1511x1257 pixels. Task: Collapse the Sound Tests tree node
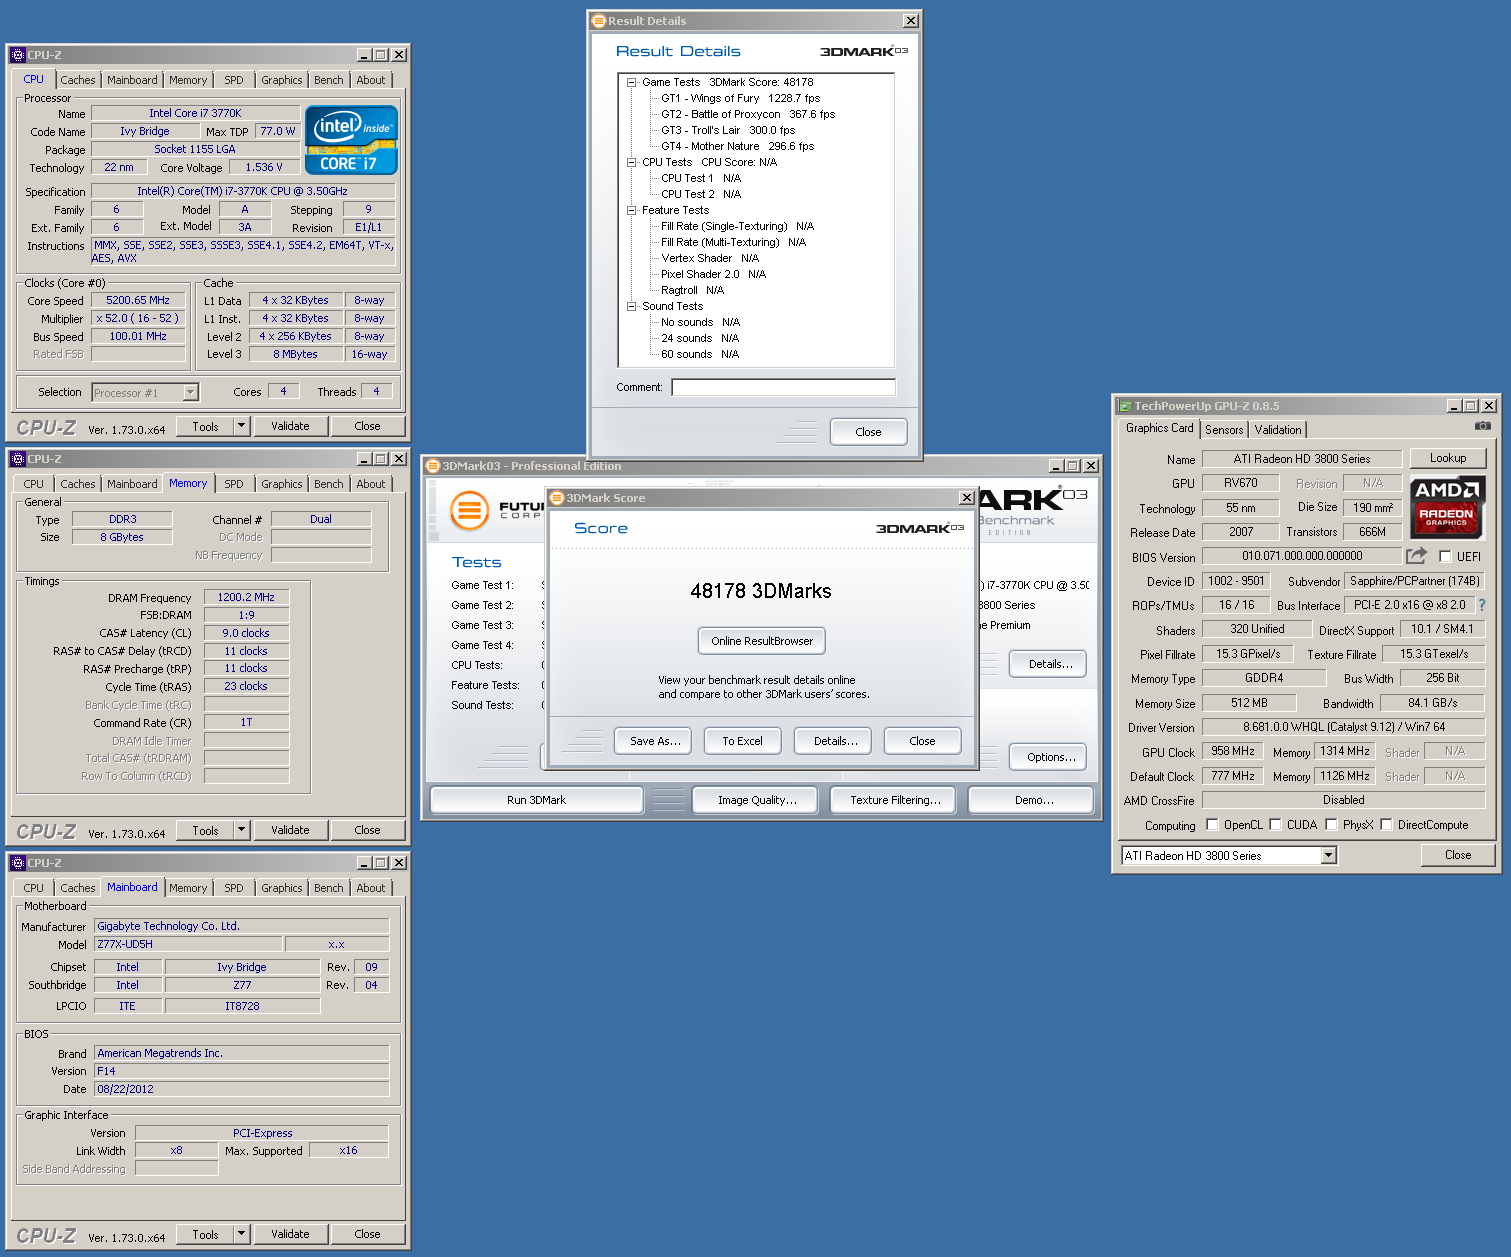[x=632, y=307]
